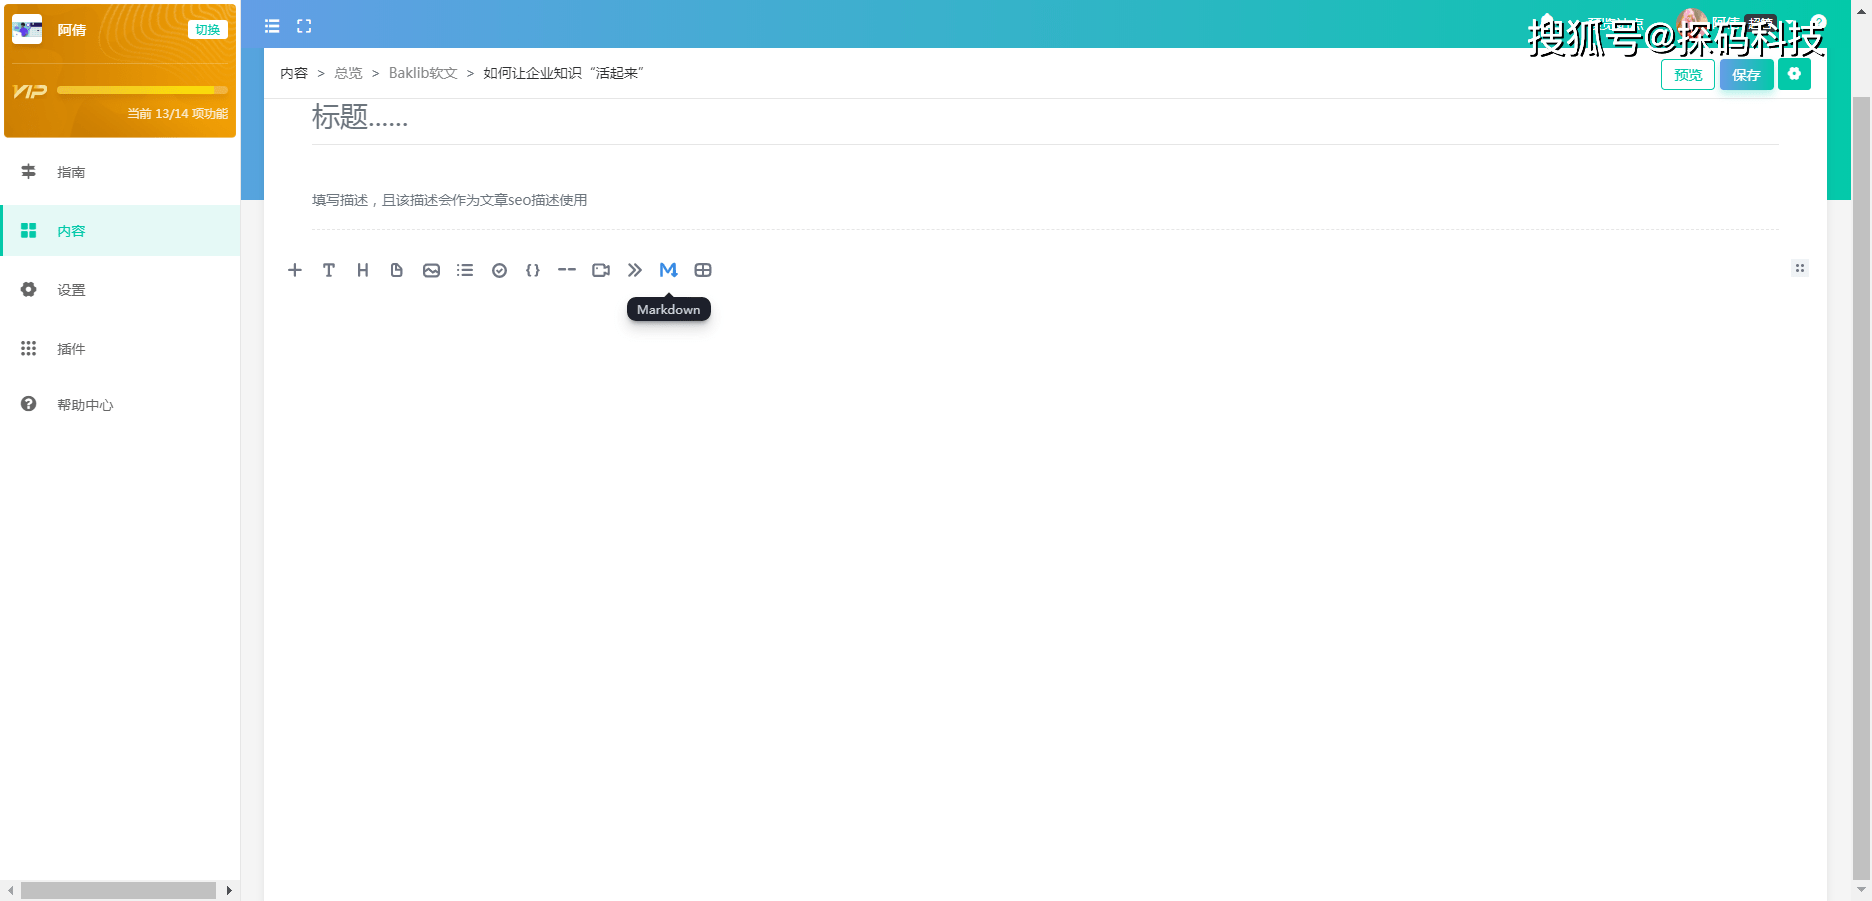Insert a file attachment block icon
This screenshot has height=901, width=1872.
click(397, 270)
